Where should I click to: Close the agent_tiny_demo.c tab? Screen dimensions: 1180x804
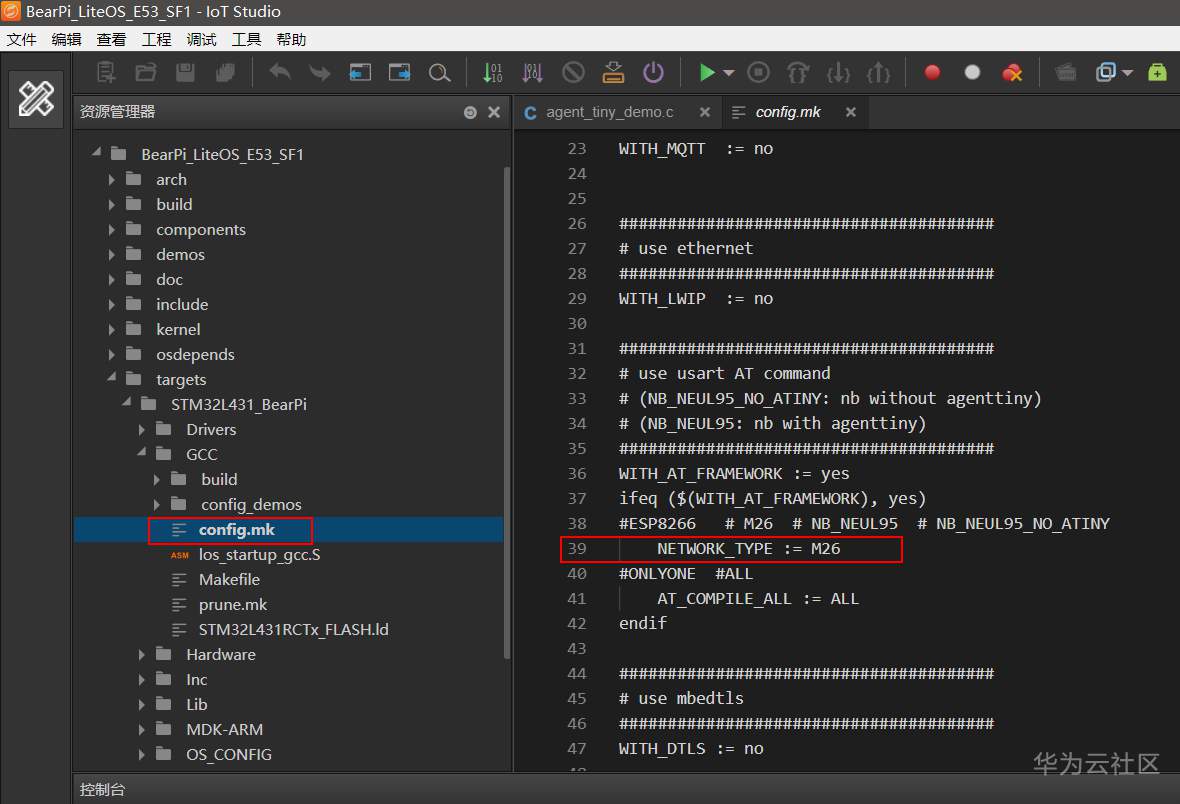pos(704,112)
